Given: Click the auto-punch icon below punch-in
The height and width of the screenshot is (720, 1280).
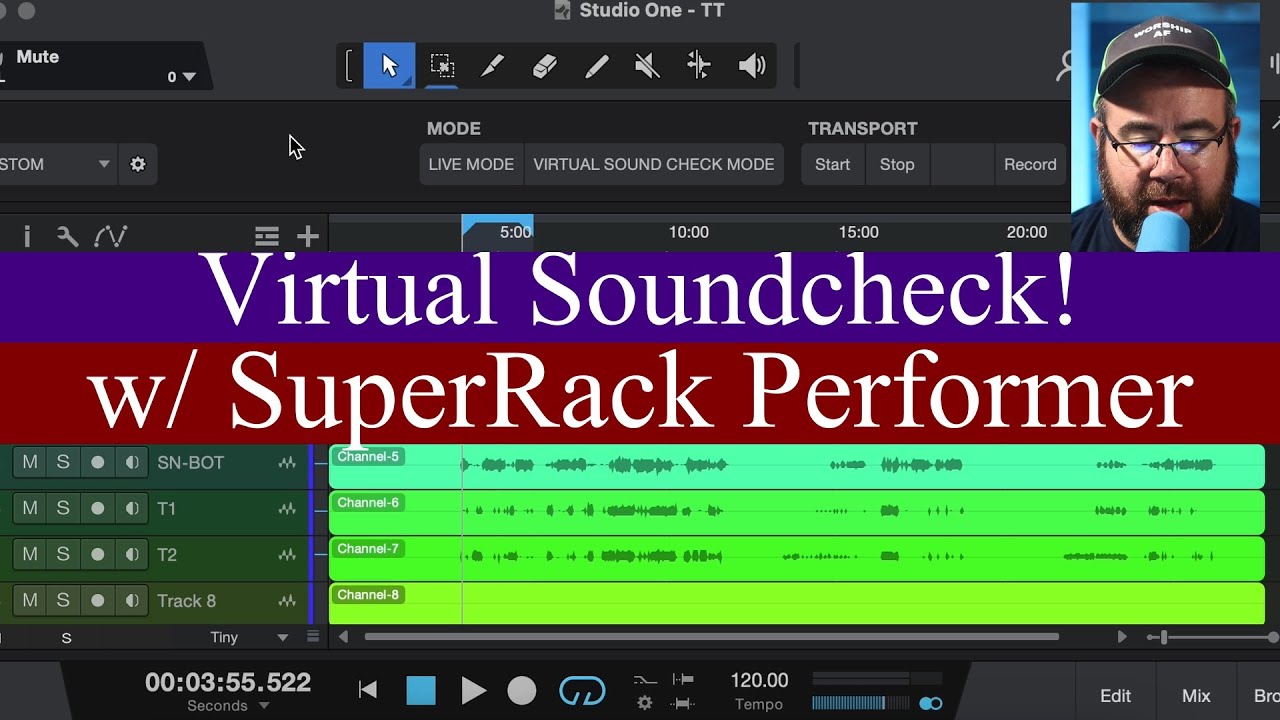Looking at the screenshot, I should point(683,703).
